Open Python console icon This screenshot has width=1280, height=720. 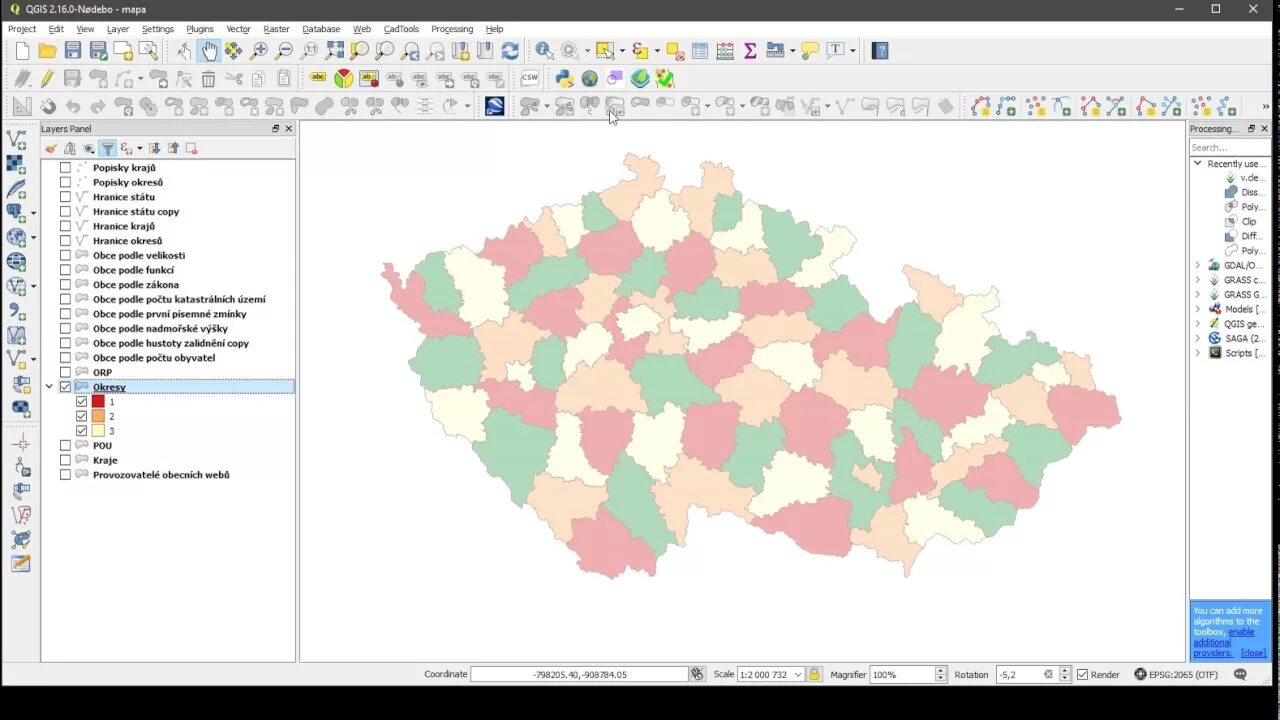pos(564,78)
